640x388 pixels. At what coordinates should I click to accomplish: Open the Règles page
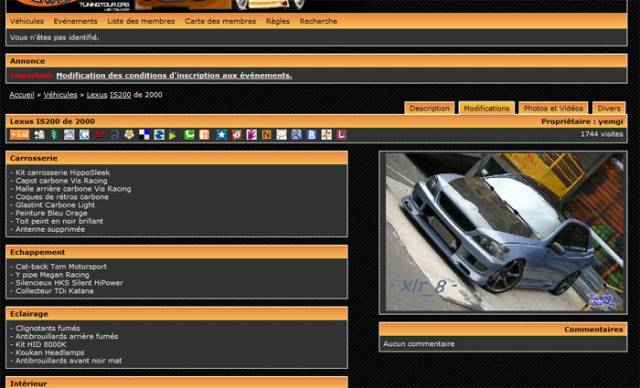[278, 21]
